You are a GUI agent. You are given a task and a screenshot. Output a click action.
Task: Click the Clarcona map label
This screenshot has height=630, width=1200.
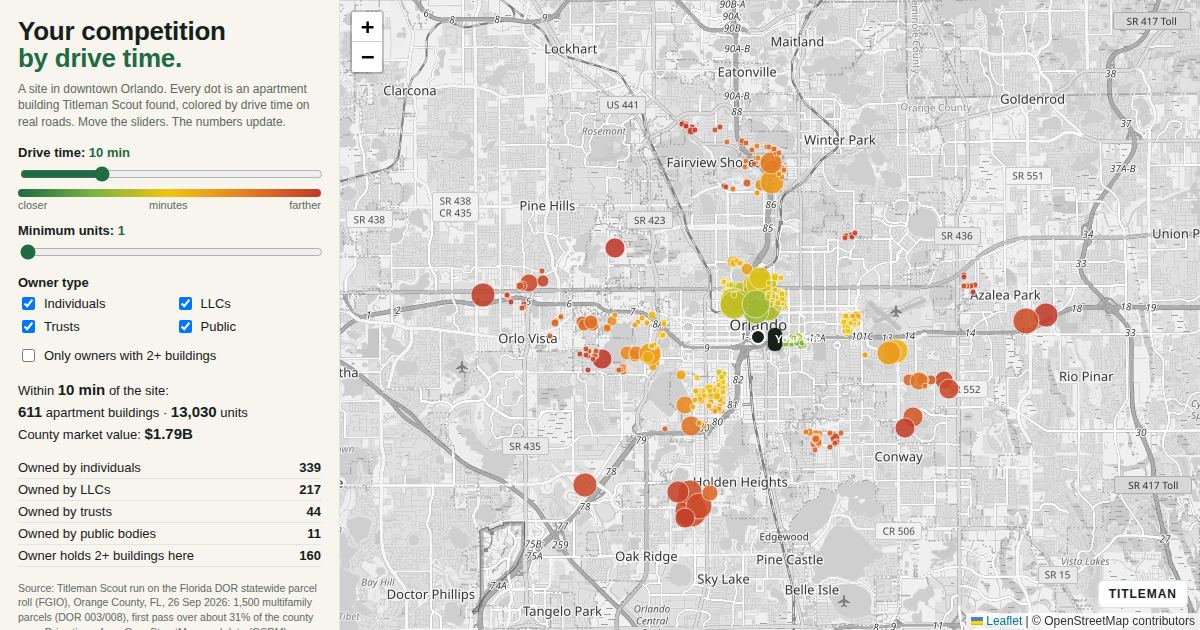pos(410,90)
